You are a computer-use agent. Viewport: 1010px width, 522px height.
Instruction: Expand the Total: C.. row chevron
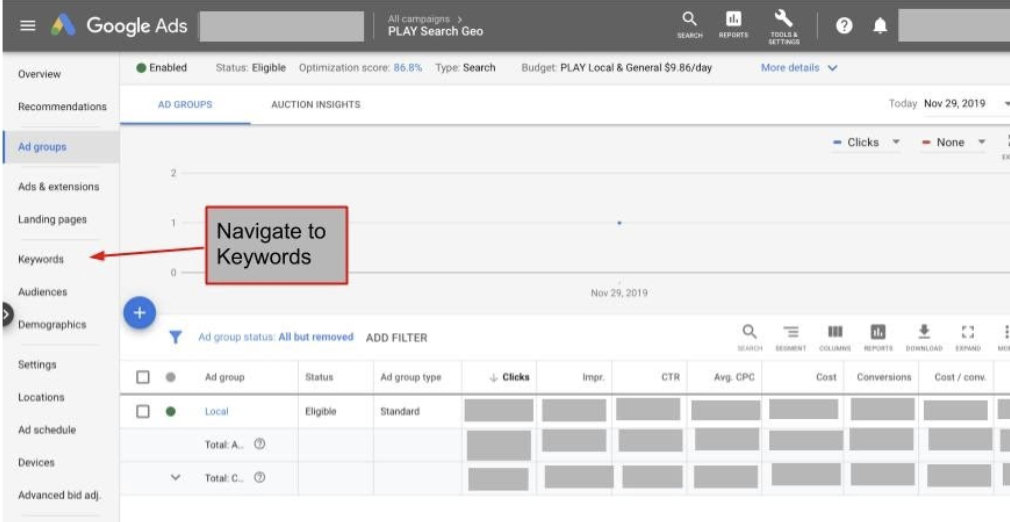[175, 478]
